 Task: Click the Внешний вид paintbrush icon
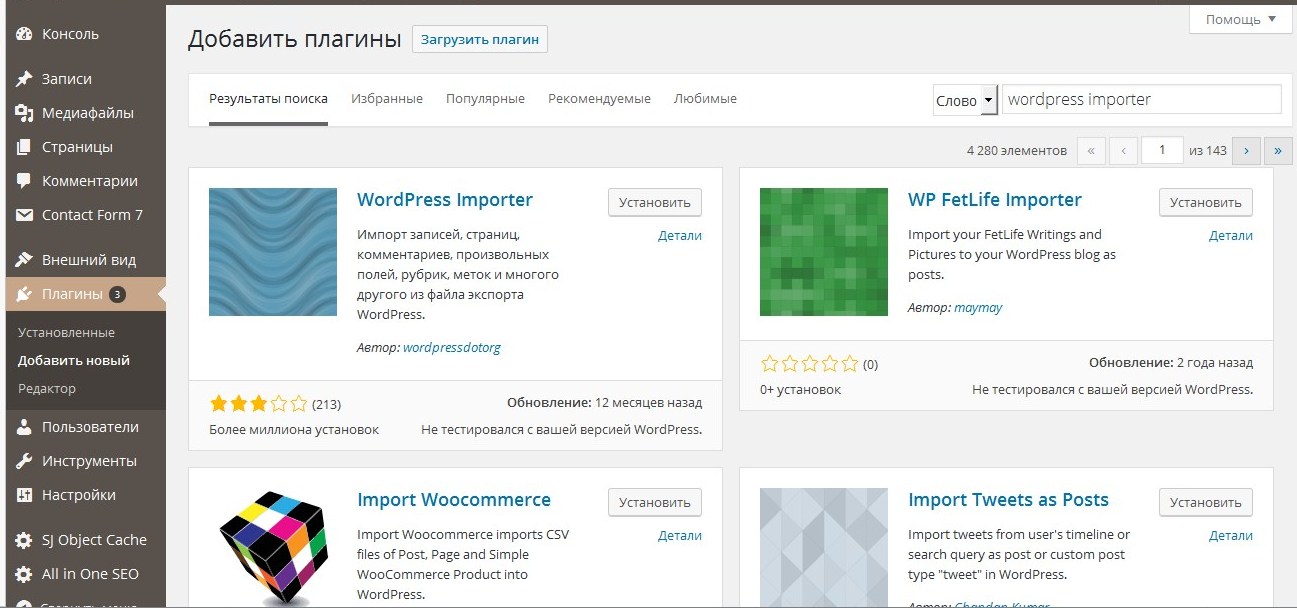pyautogui.click(x=24, y=260)
